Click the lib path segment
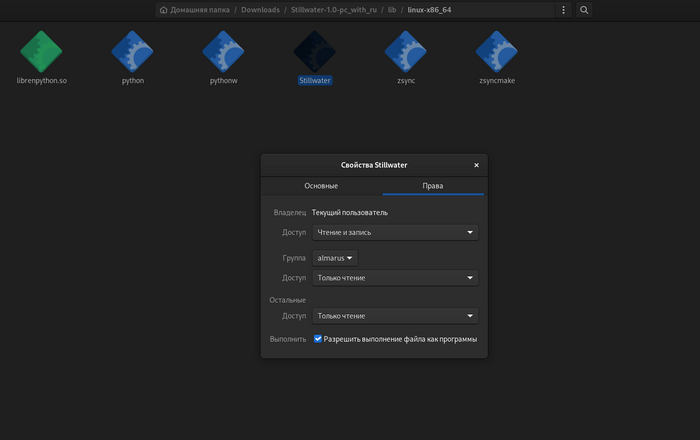The image size is (700, 440). click(393, 10)
